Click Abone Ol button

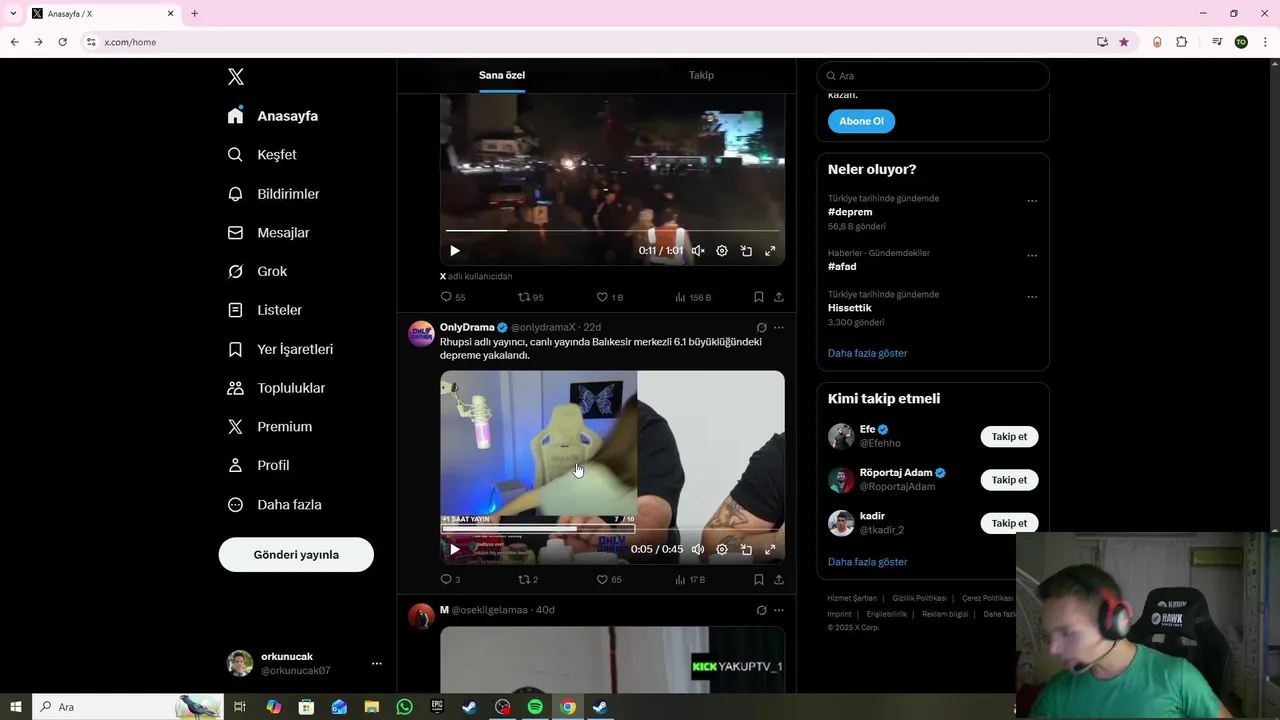click(x=861, y=121)
